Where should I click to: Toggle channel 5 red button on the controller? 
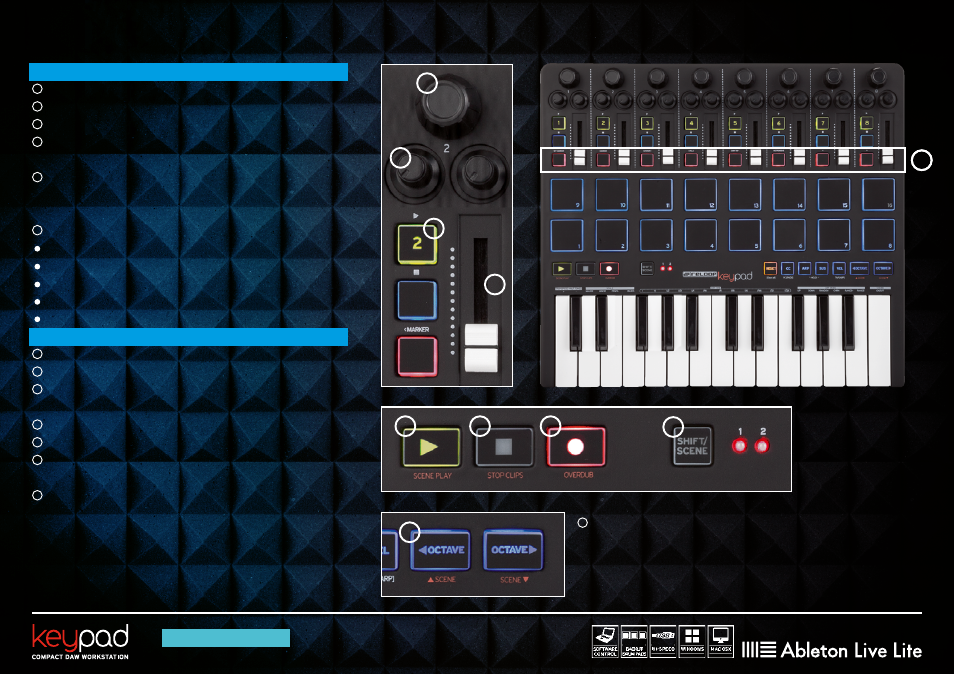(735, 160)
